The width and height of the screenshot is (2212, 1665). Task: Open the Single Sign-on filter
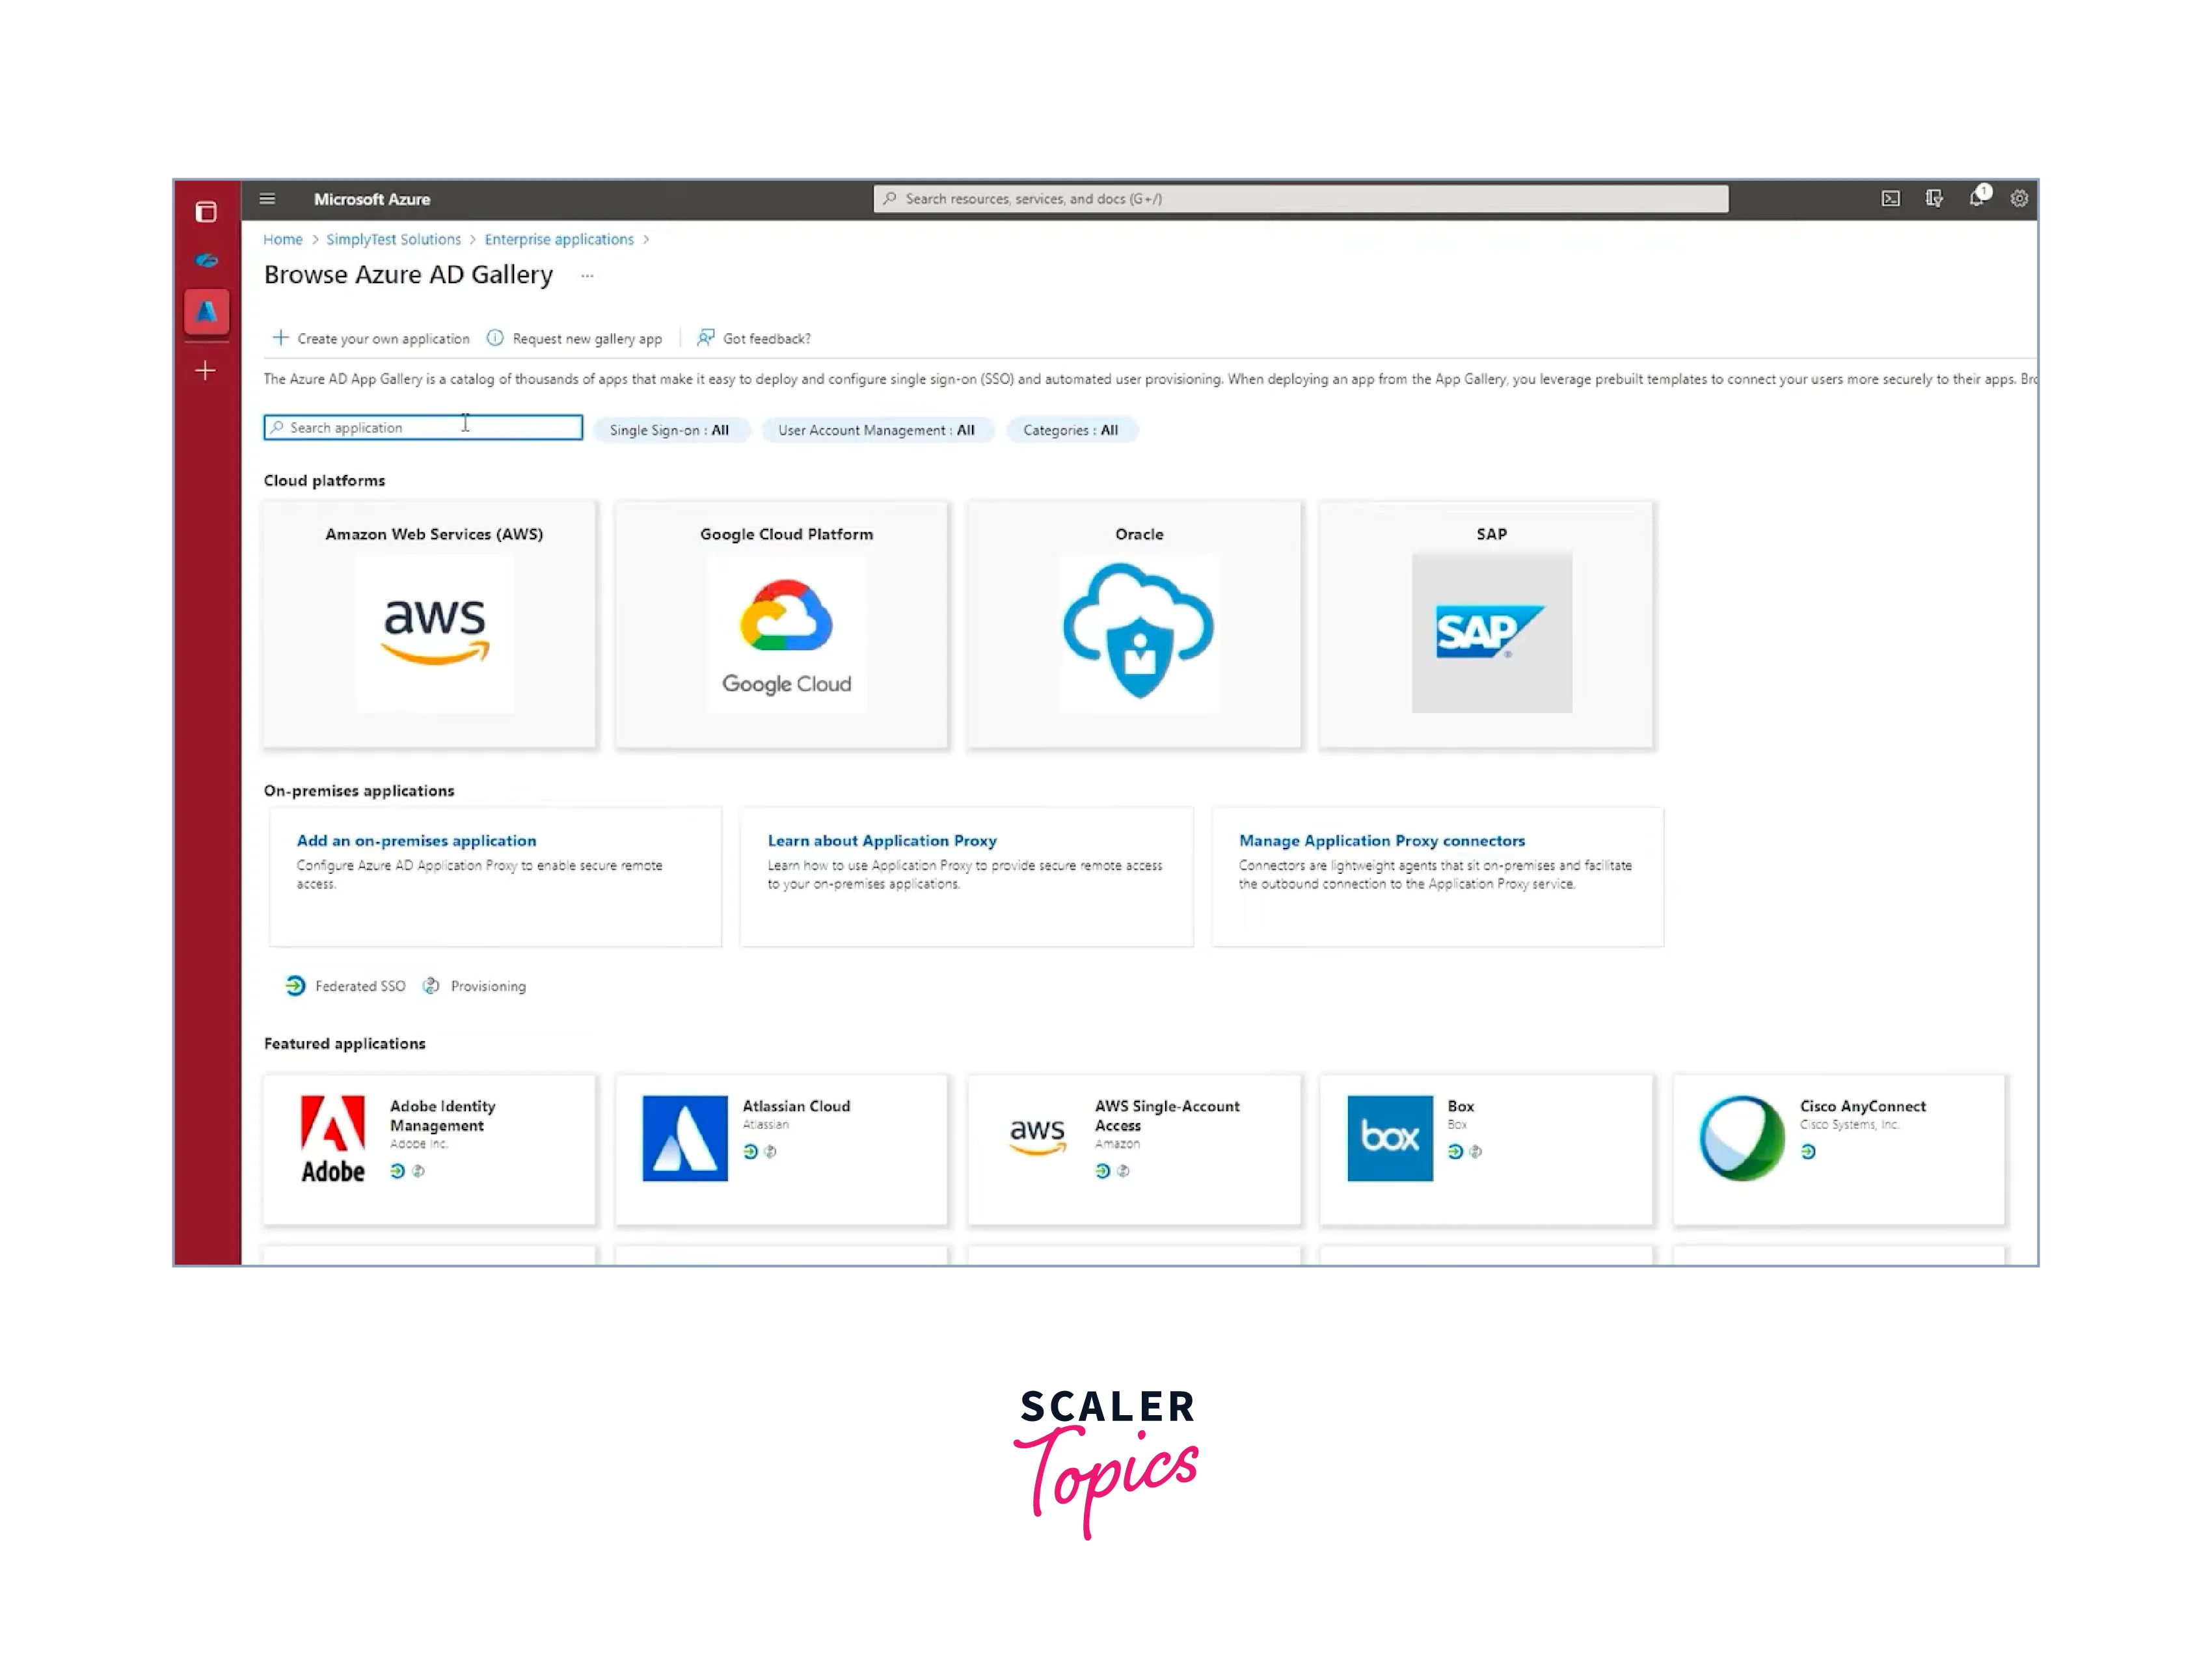coord(670,430)
